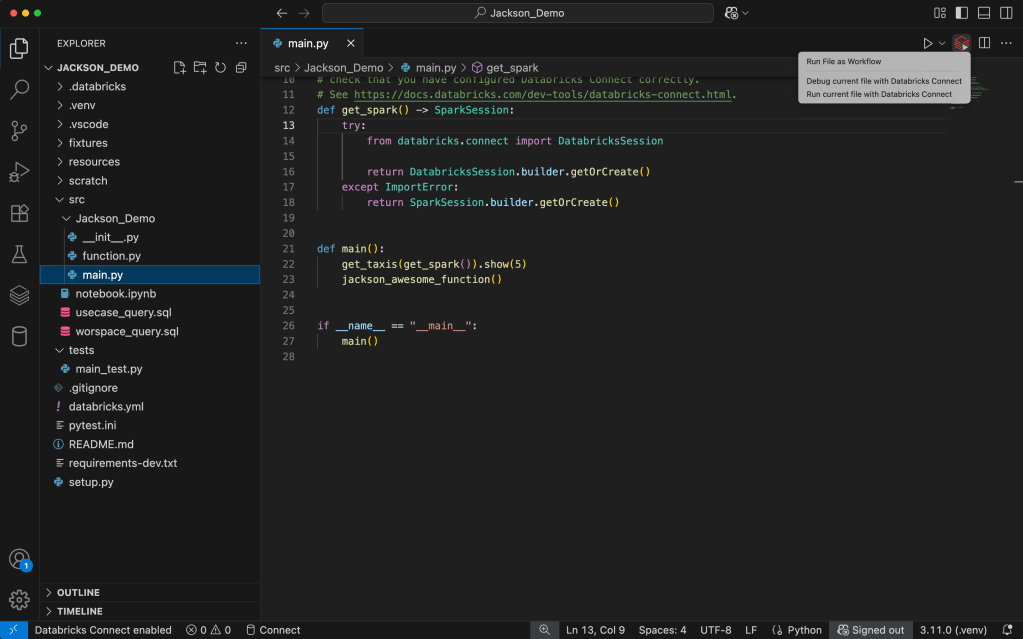1023x639 pixels.
Task: Click Connect in the status bar
Action: coord(273,630)
